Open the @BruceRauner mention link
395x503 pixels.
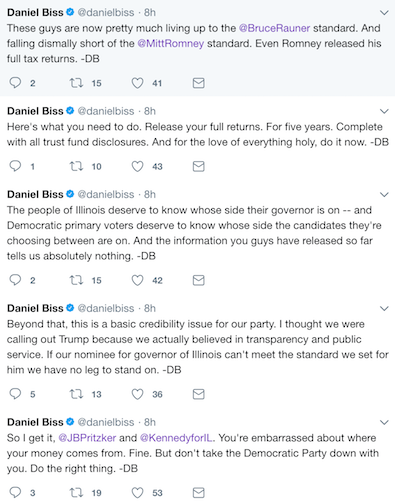(x=274, y=28)
